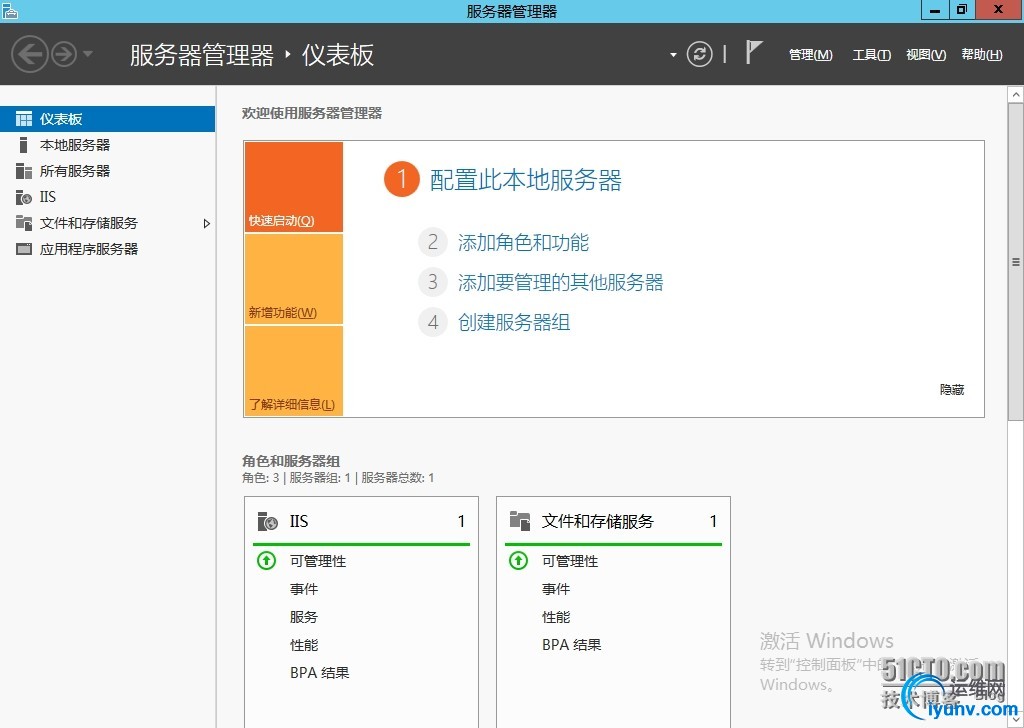
Task: Open the 帮助(H) menu
Action: (x=982, y=55)
